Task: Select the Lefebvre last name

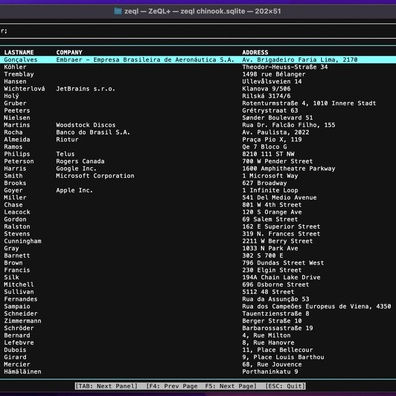Action: [19, 343]
